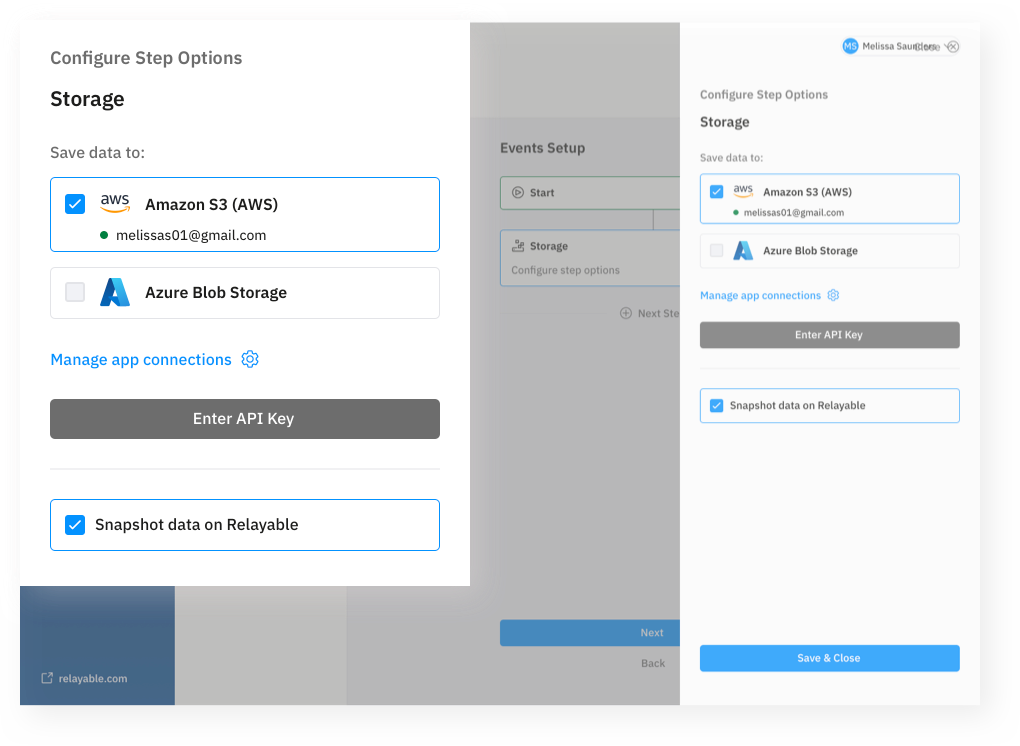Open the Melissa Saunders user dropdown
1020x746 pixels.
click(900, 46)
